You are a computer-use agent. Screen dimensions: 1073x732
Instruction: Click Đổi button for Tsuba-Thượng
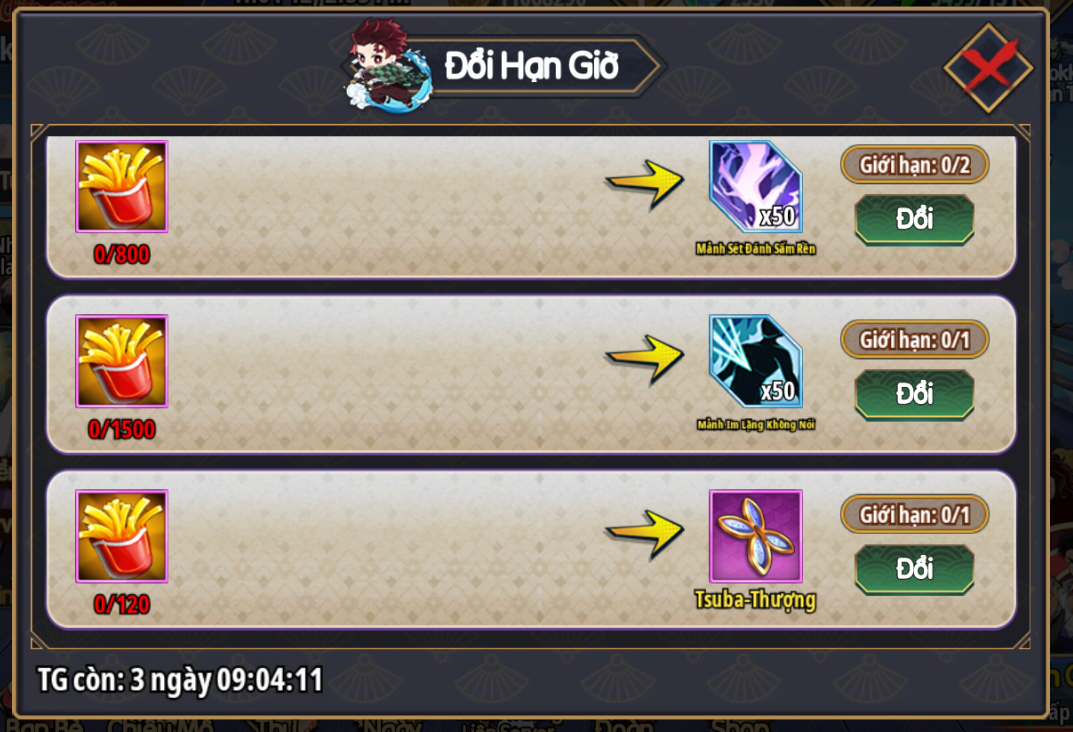pyautogui.click(x=914, y=569)
